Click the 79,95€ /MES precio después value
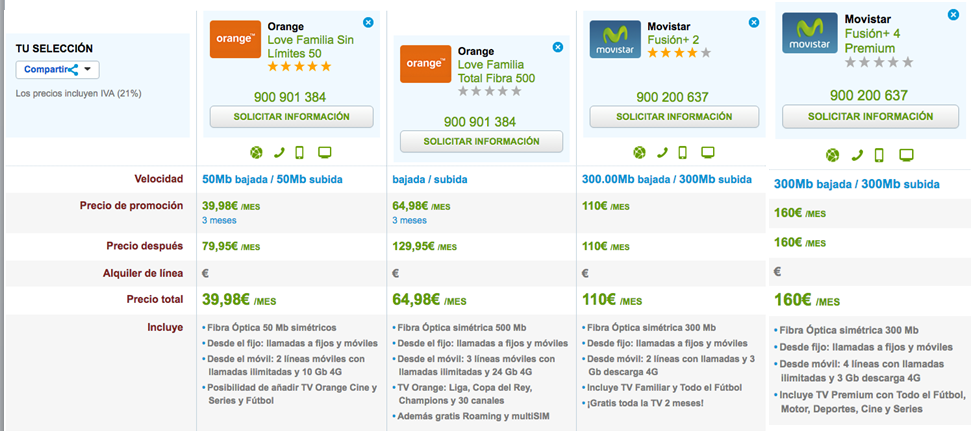 (231, 246)
